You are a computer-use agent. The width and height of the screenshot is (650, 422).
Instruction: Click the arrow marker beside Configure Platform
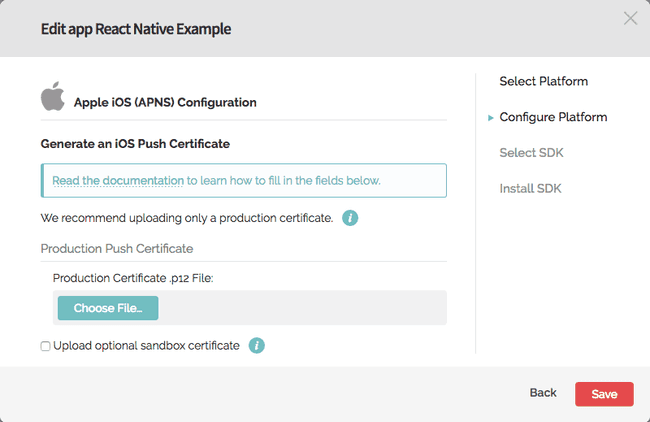point(491,118)
